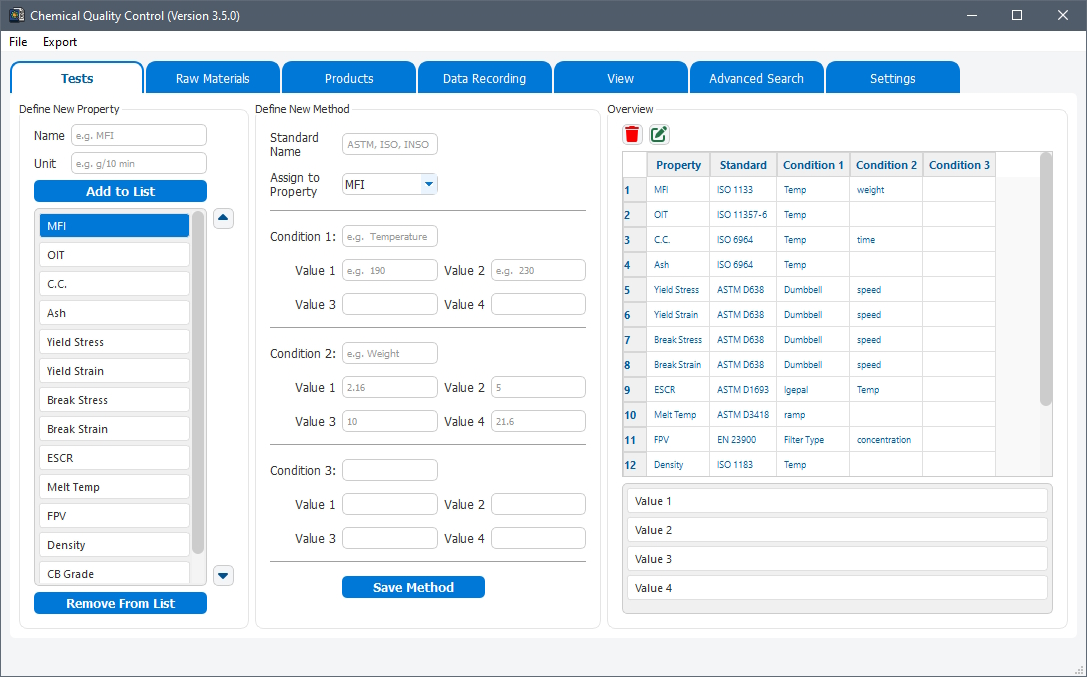Click the Add to List button
The height and width of the screenshot is (677, 1087).
(120, 190)
